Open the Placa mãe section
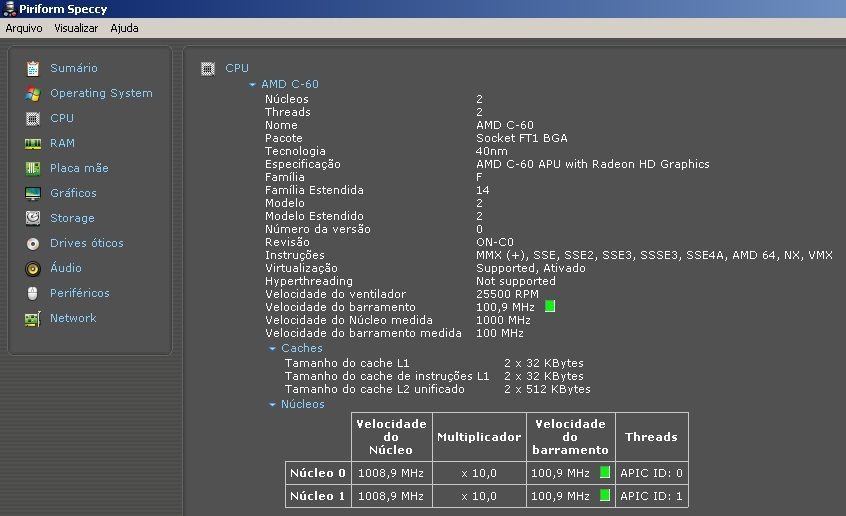Screen dimensions: 846x516 (x=79, y=168)
